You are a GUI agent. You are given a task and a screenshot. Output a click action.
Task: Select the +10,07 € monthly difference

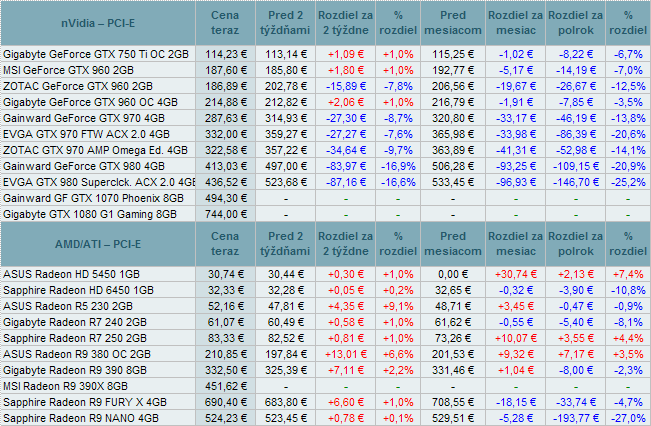516,338
